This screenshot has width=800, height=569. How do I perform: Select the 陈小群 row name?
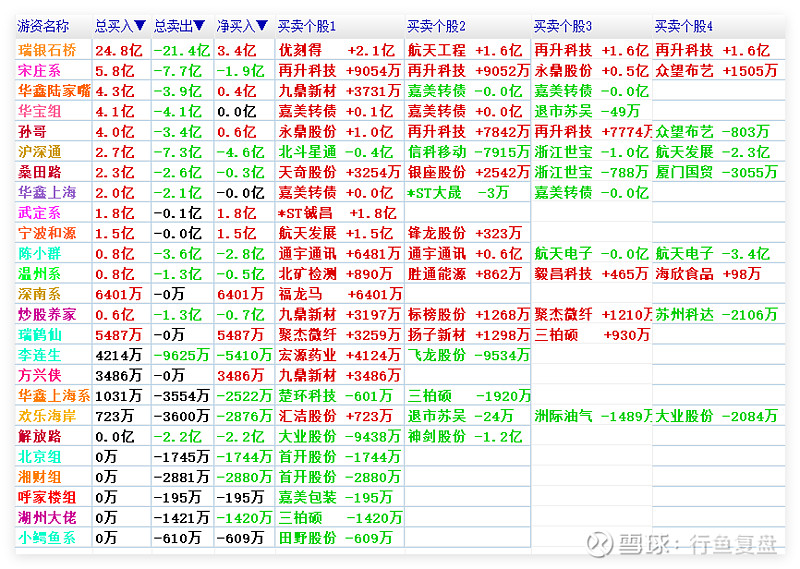(39, 254)
